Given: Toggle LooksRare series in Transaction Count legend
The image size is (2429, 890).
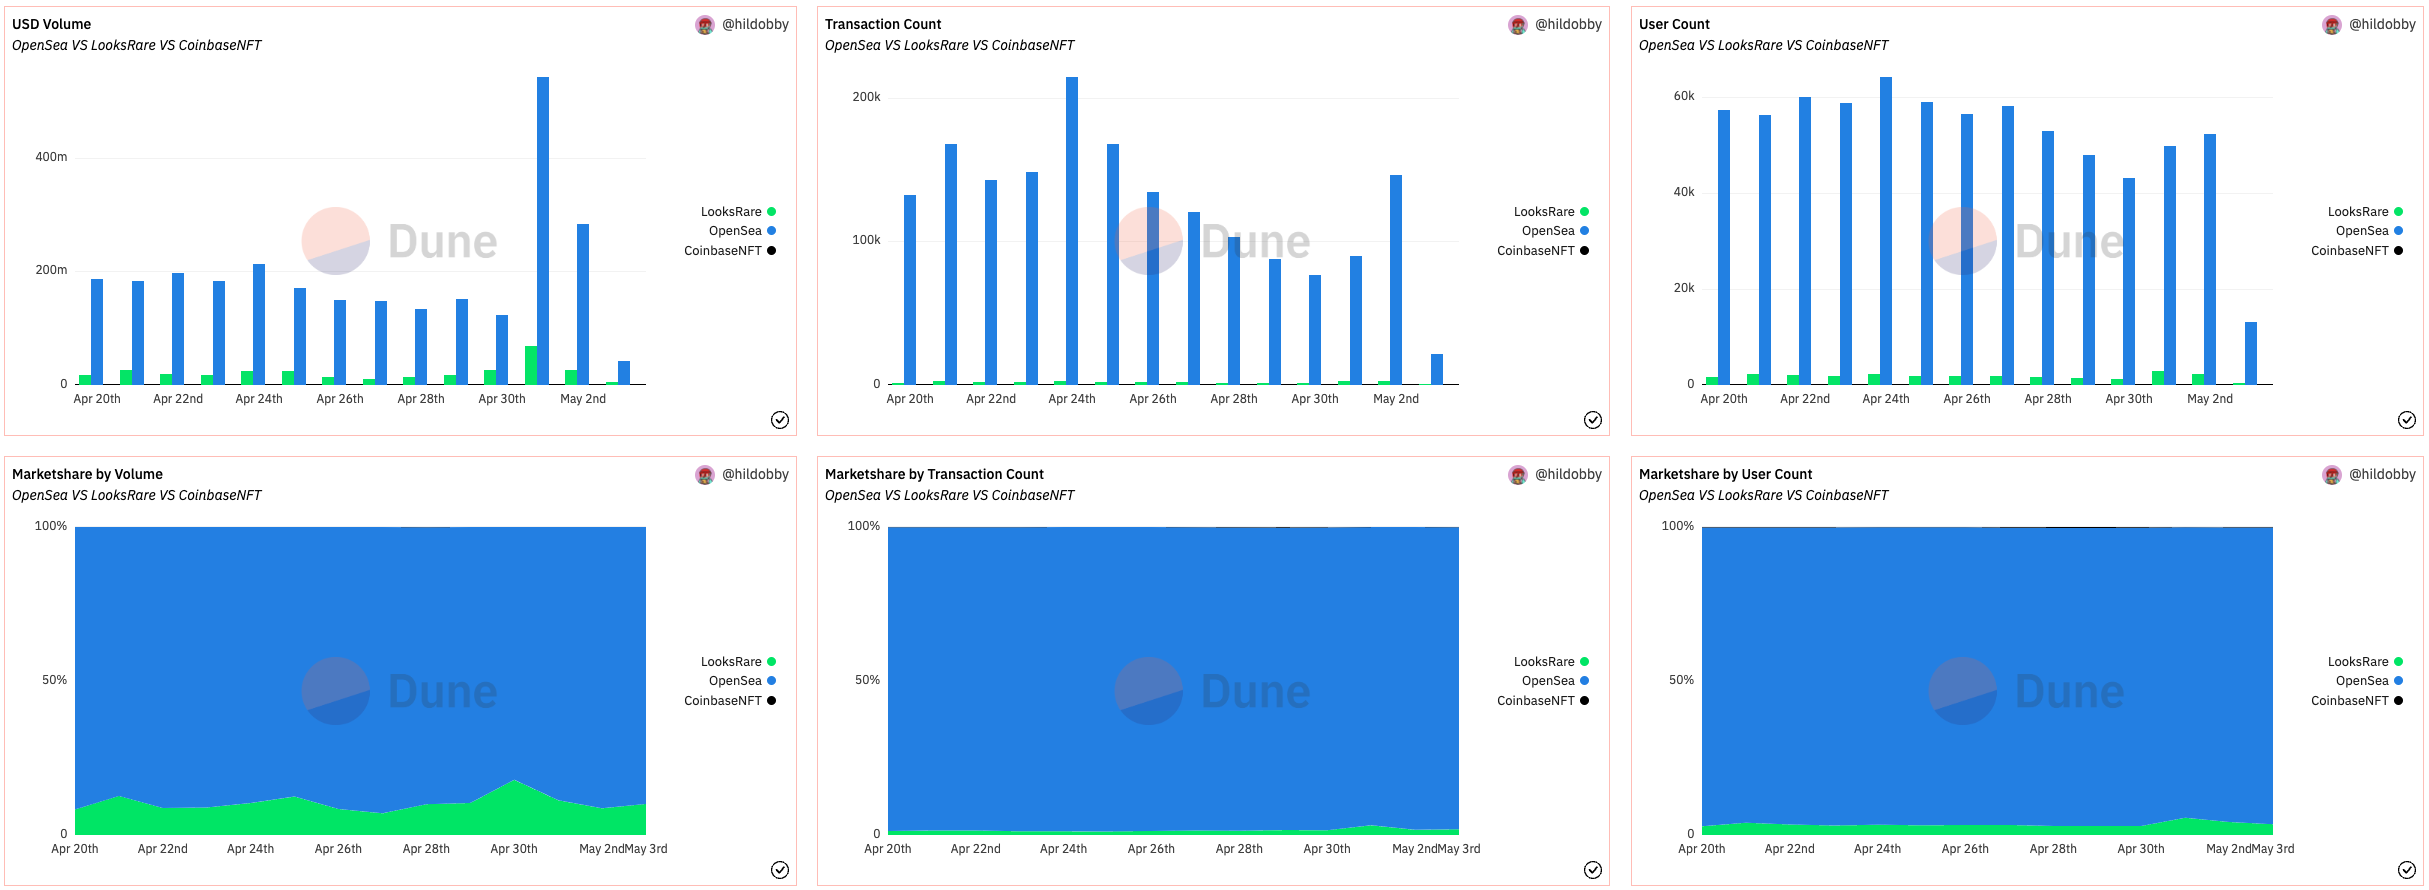Looking at the screenshot, I should pyautogui.click(x=1551, y=212).
